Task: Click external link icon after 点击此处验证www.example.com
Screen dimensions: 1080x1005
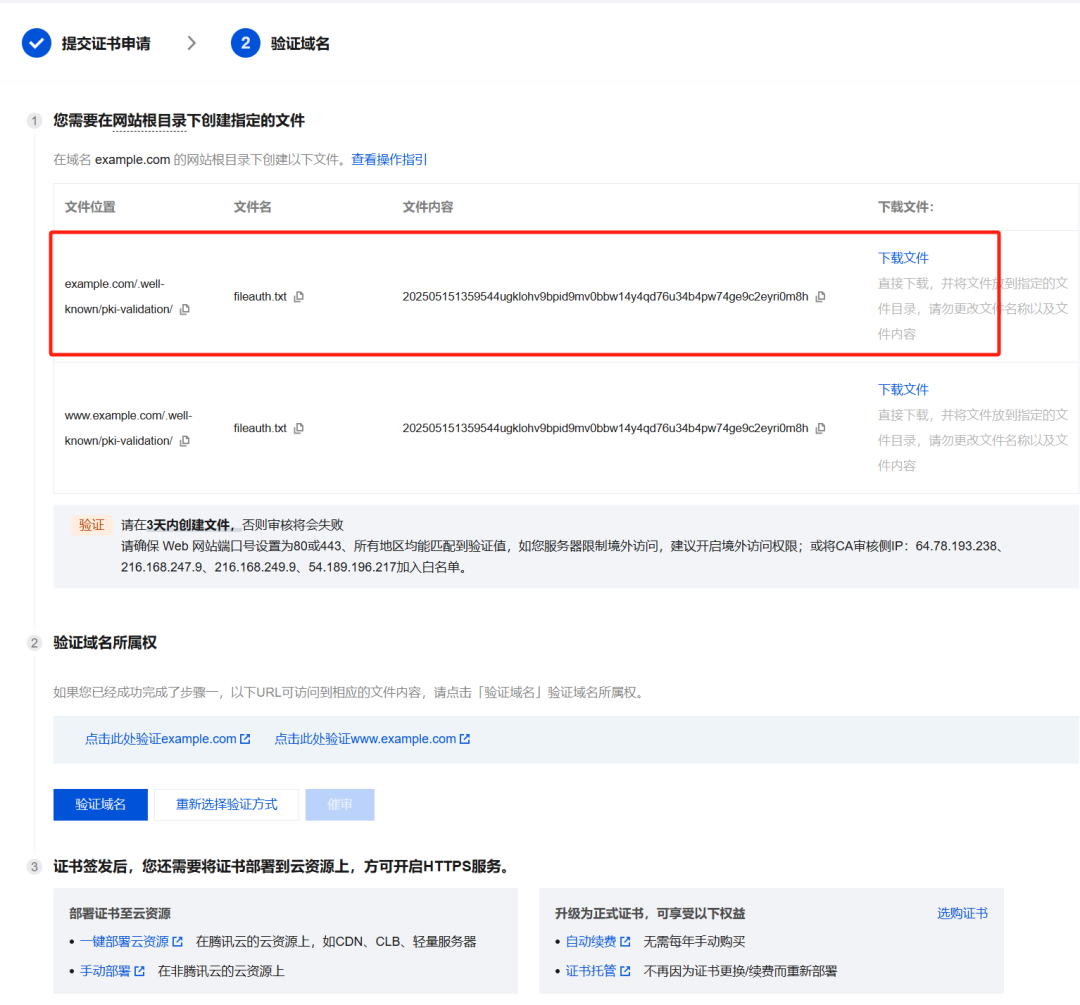Action: pyautogui.click(x=465, y=739)
